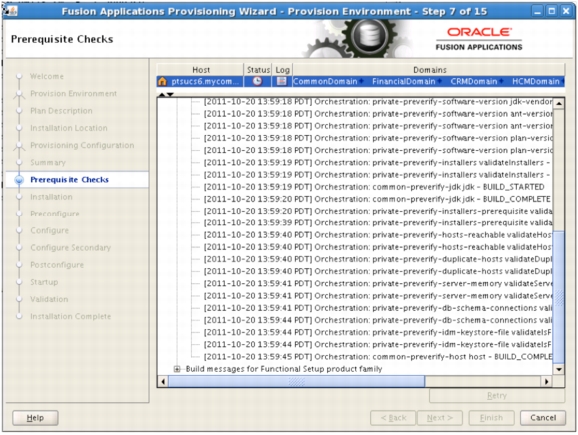Click the up arrow of the split pane divider
578x435 pixels.
pos(161,95)
